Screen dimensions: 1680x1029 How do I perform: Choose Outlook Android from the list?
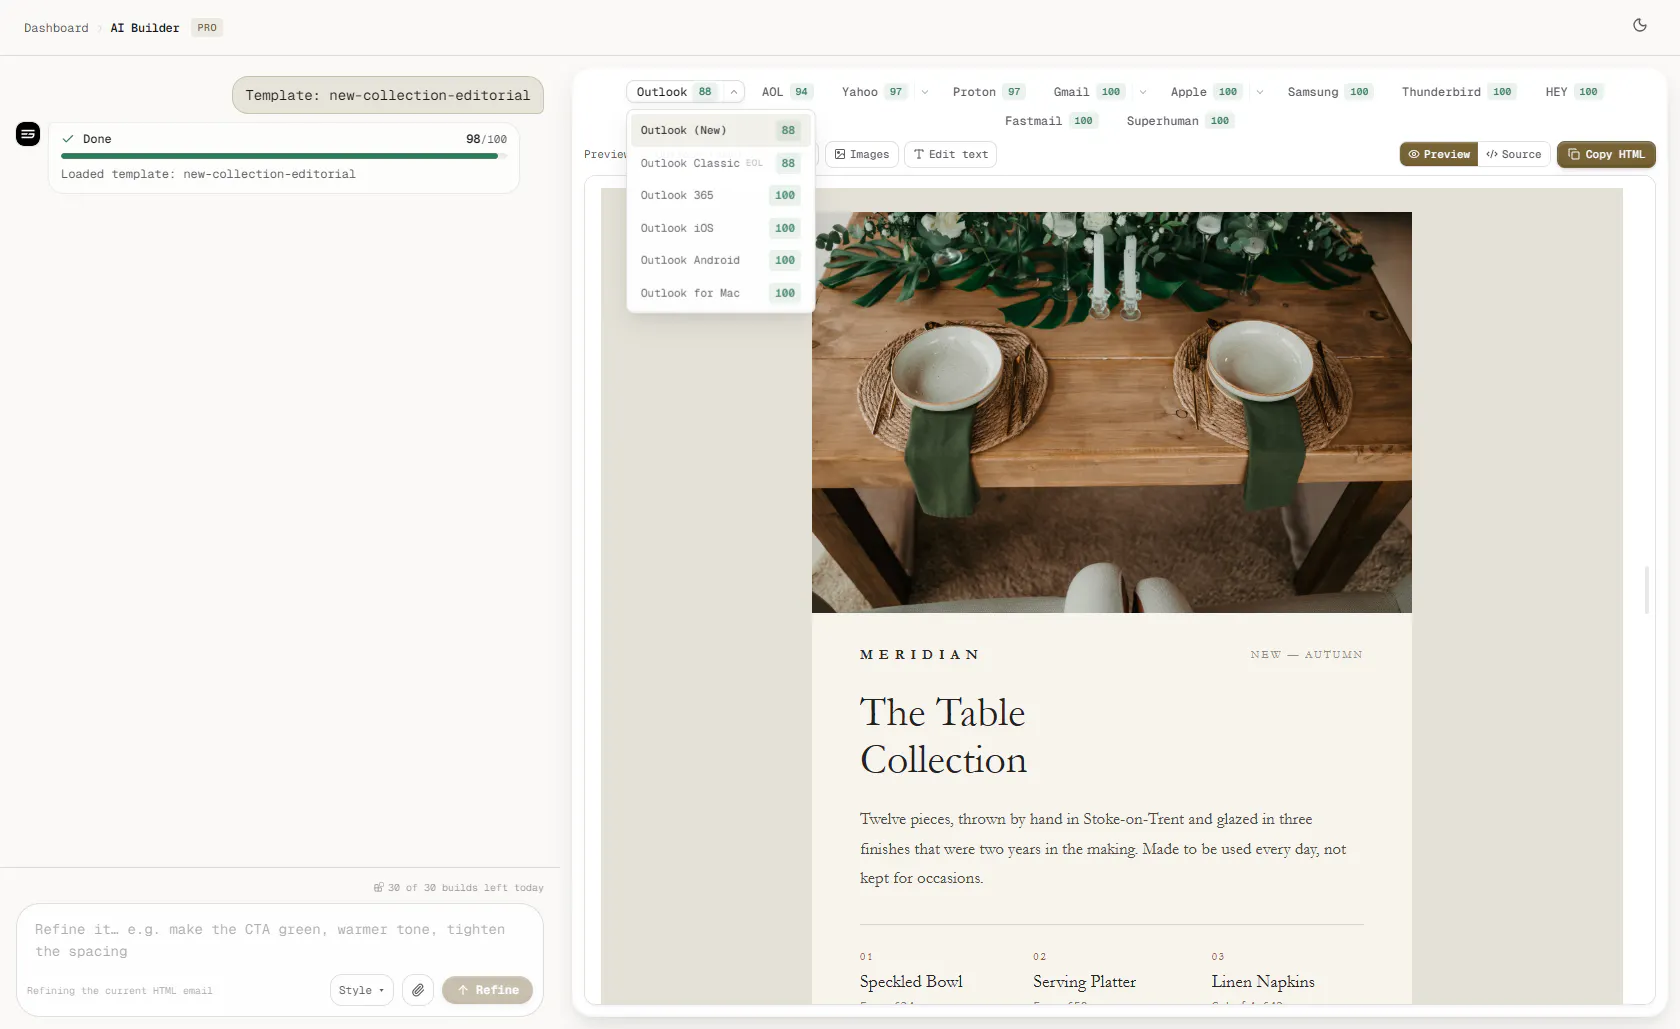pos(720,260)
